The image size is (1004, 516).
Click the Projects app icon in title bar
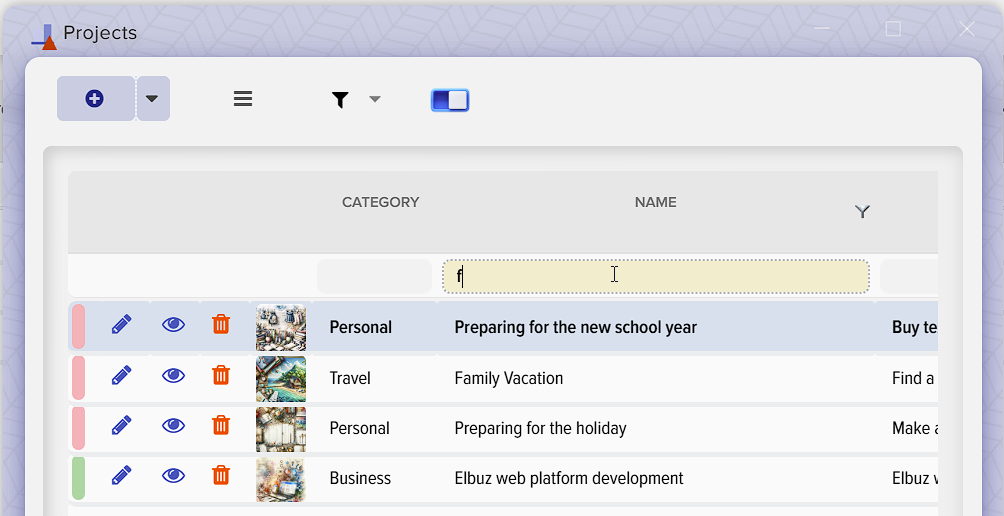44,36
